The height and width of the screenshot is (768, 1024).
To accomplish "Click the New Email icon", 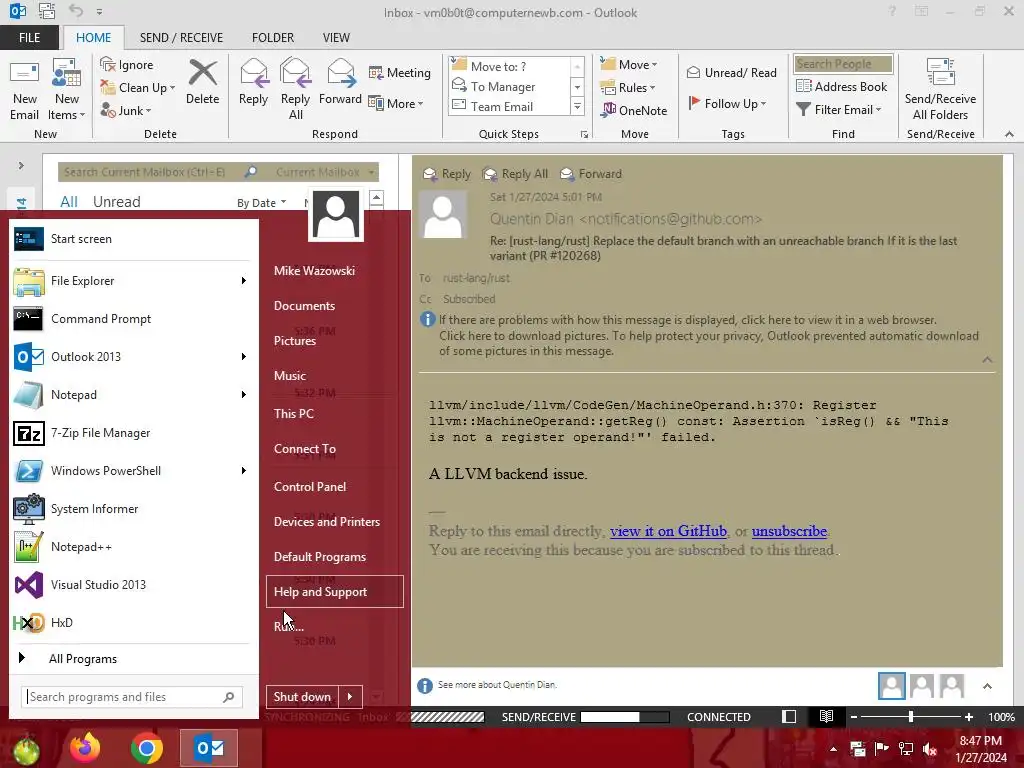I will coord(24,74).
